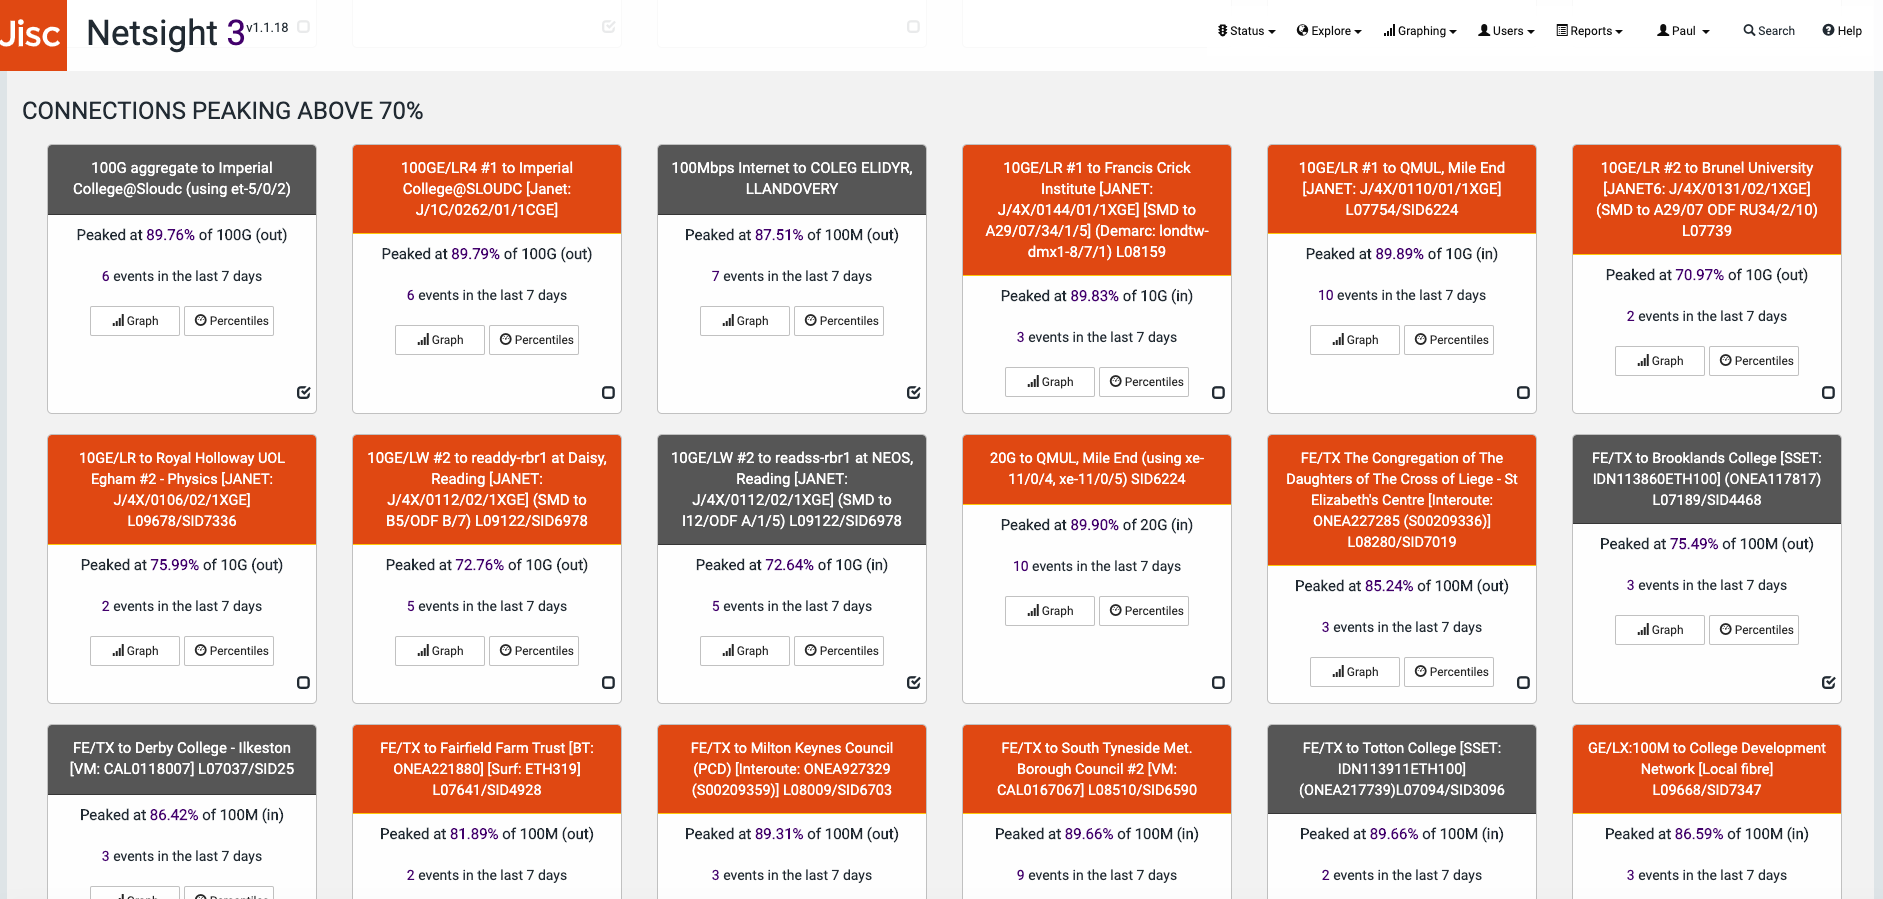
Task: Tick the Brunel University card checkbox
Action: click(1828, 393)
